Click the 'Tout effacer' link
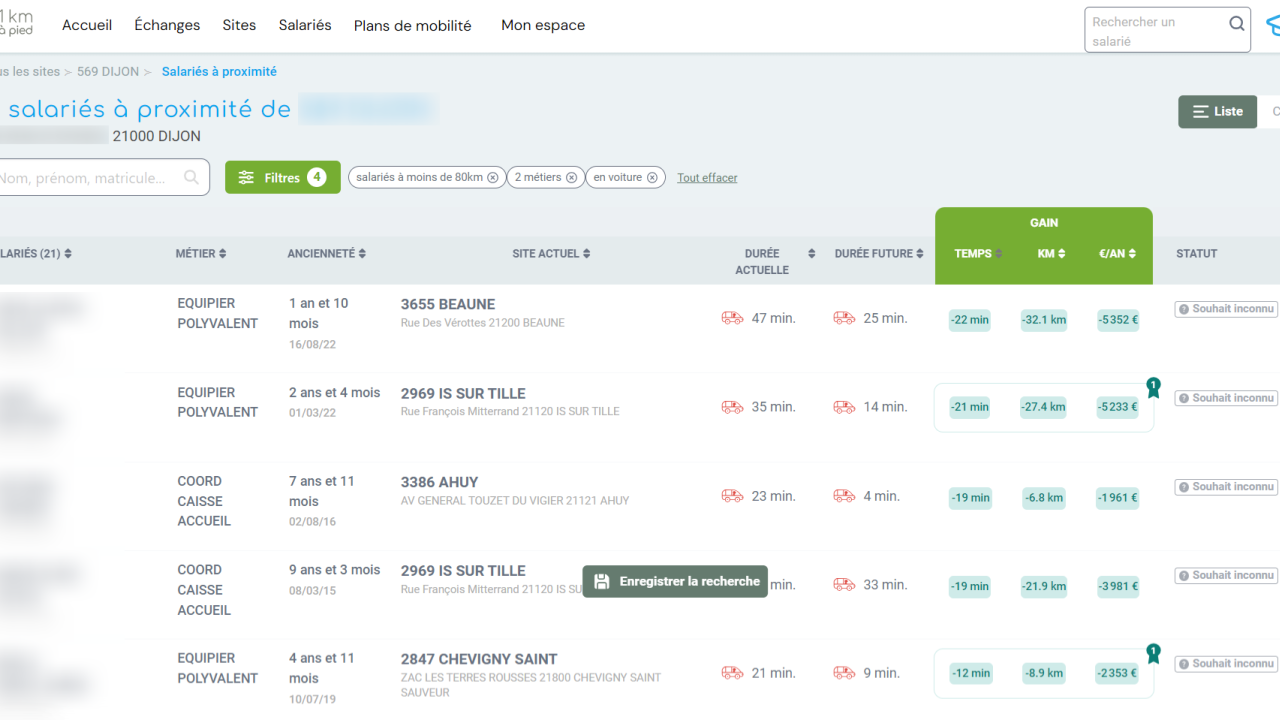 pyautogui.click(x=707, y=178)
